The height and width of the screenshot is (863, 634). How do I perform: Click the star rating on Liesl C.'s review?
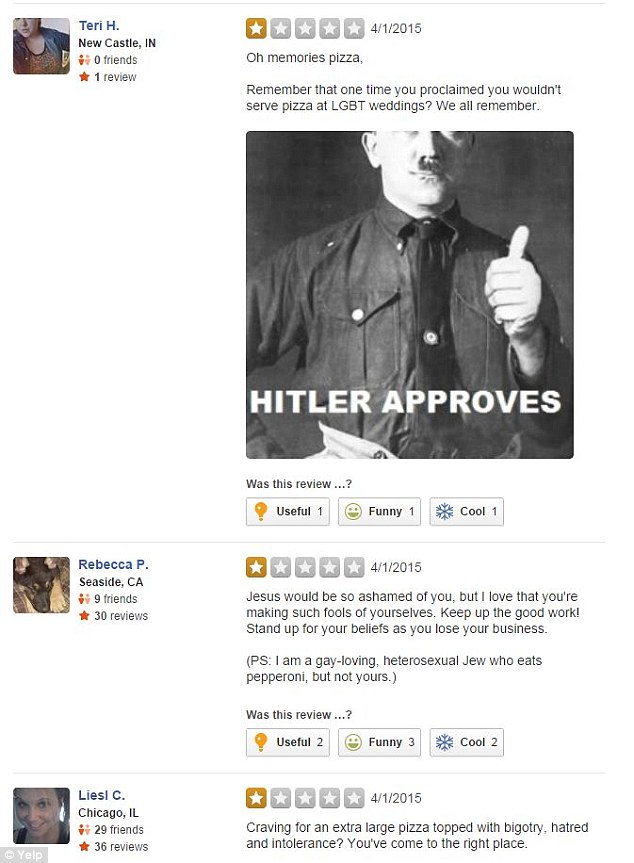(x=305, y=798)
